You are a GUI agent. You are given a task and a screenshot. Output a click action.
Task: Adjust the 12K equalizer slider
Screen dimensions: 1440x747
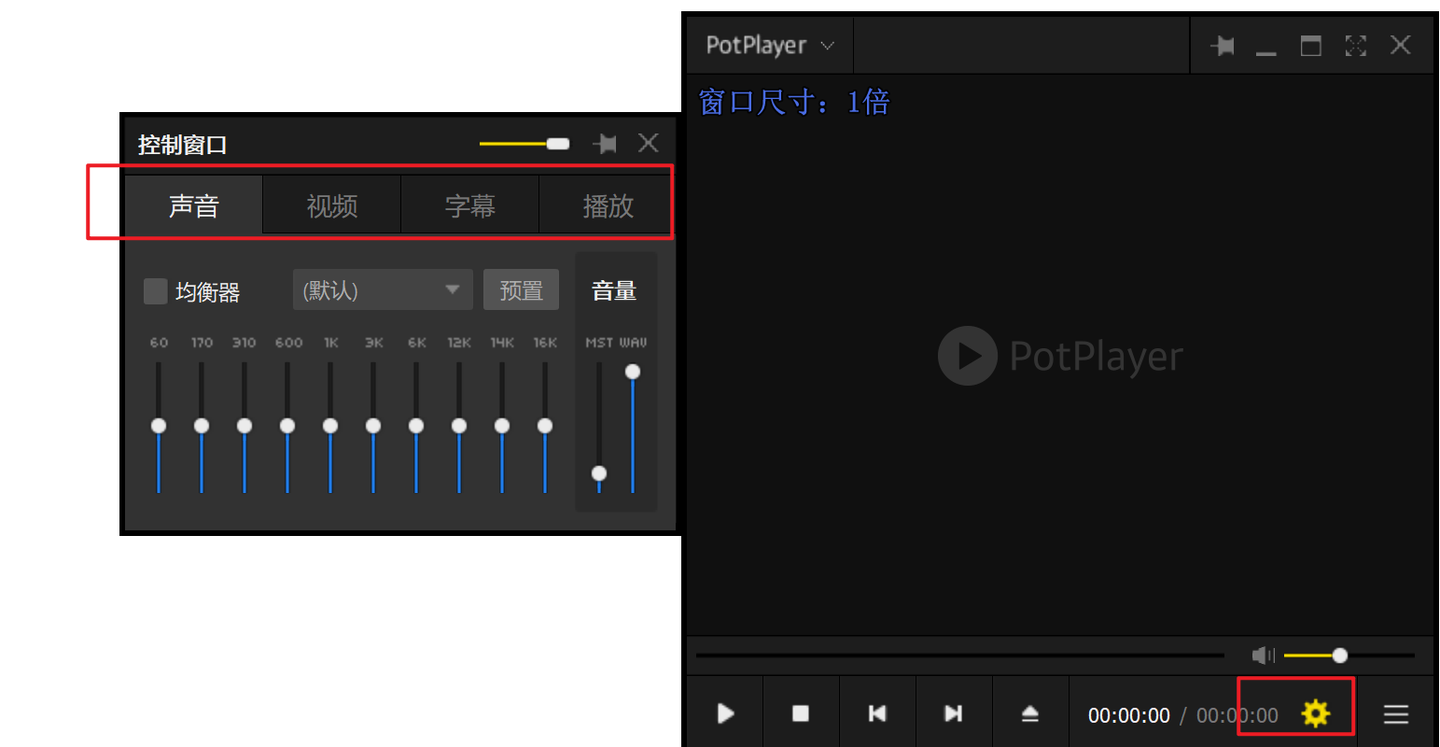point(459,427)
